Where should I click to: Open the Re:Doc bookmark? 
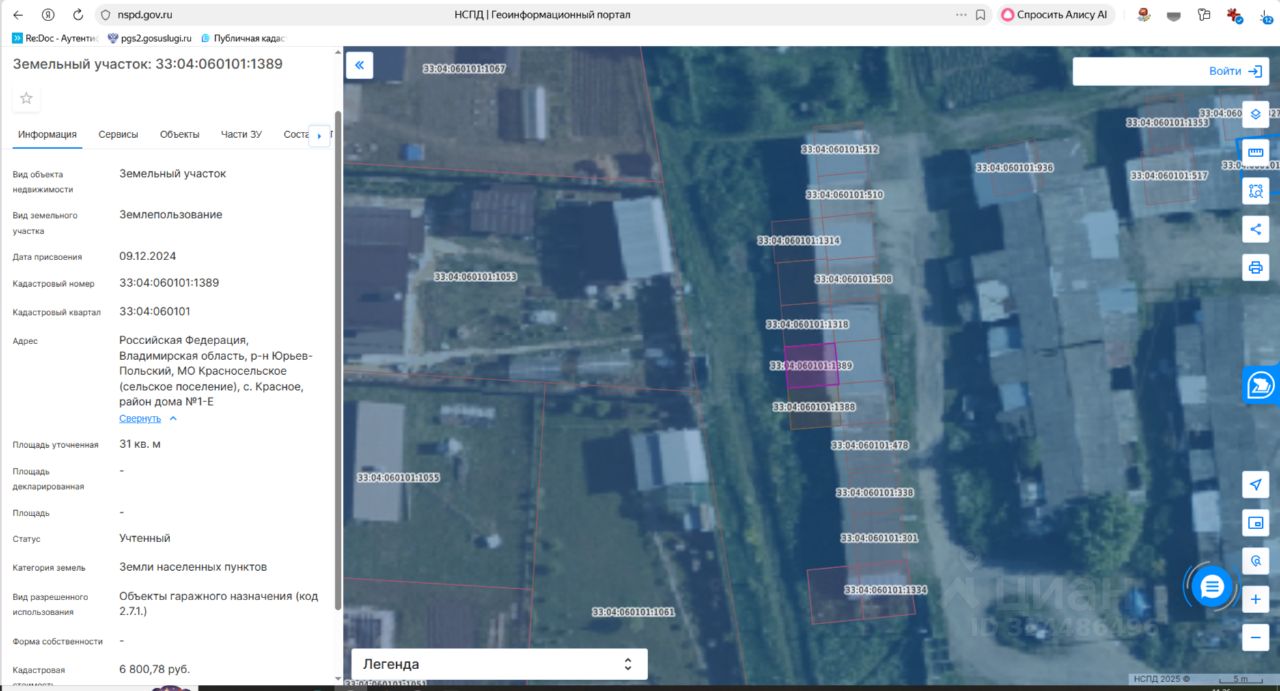(x=55, y=38)
